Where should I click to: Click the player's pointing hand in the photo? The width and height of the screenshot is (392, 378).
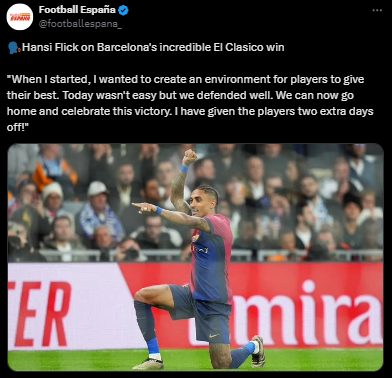(144, 208)
